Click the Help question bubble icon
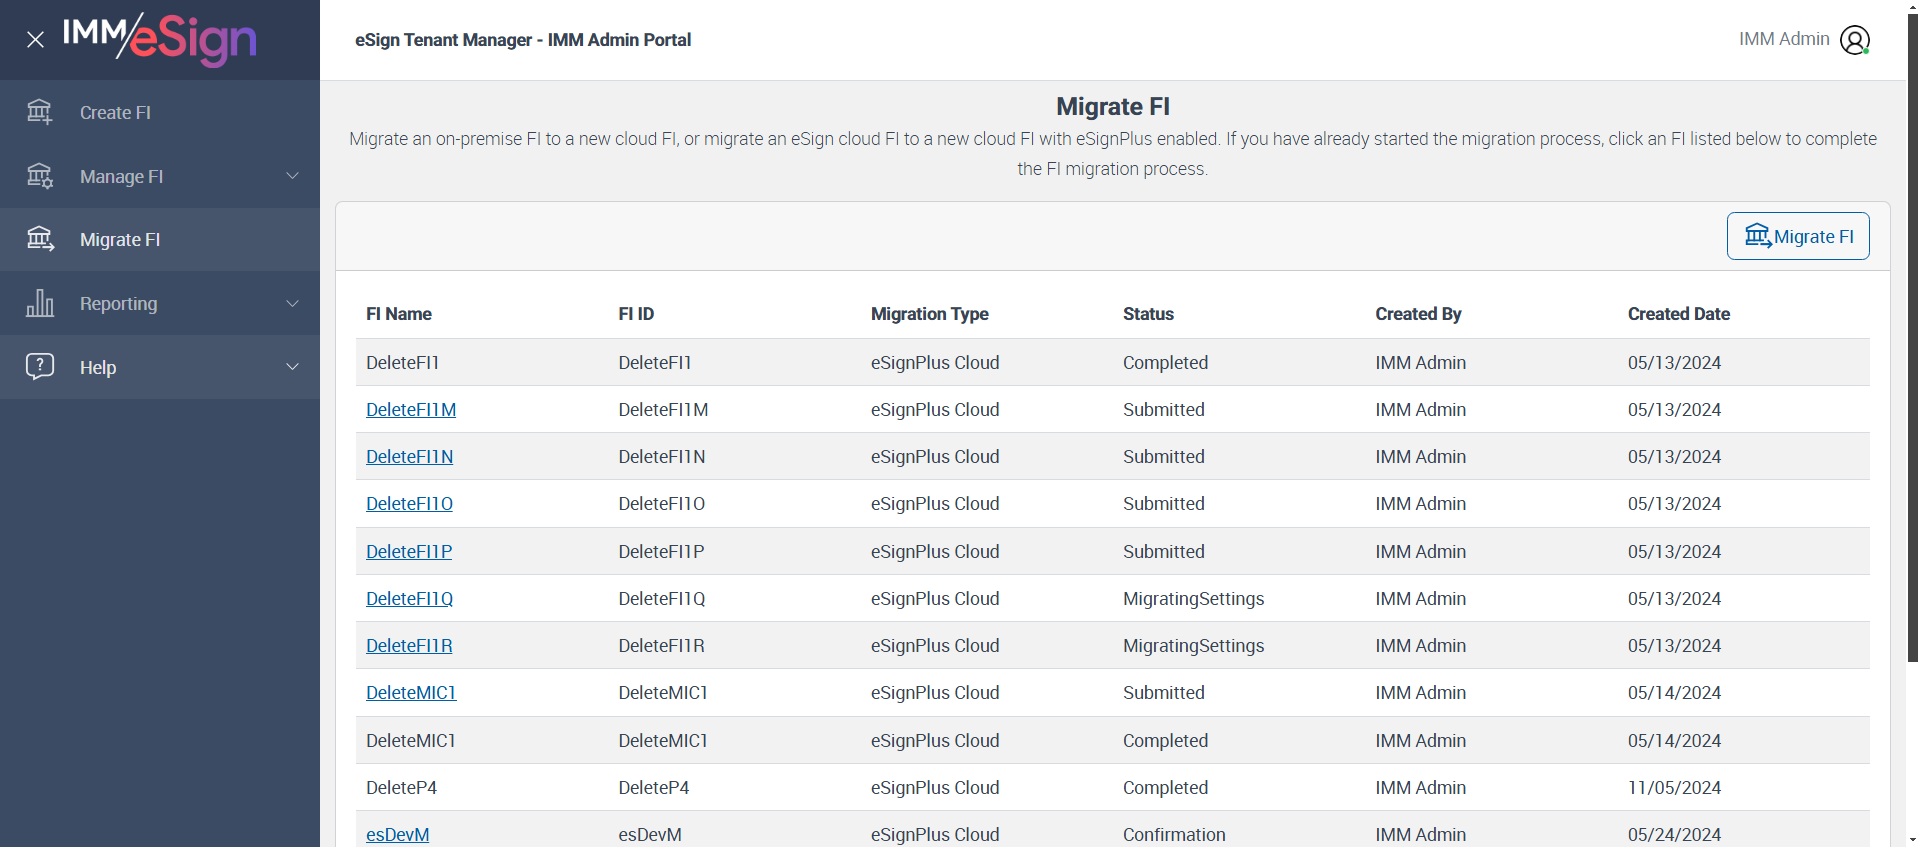 pyautogui.click(x=40, y=366)
